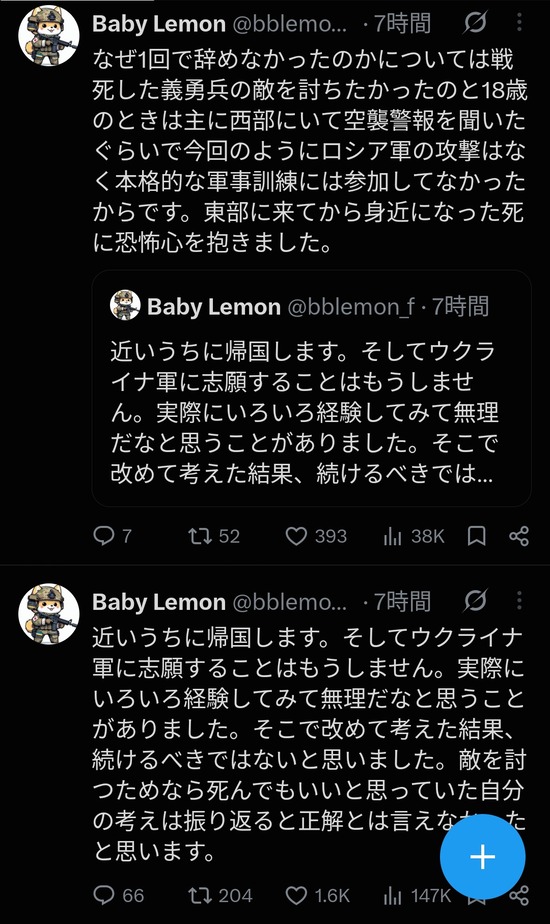Bookmark the first tweet
Viewport: 550px width, 924px height.
pyautogui.click(x=476, y=536)
